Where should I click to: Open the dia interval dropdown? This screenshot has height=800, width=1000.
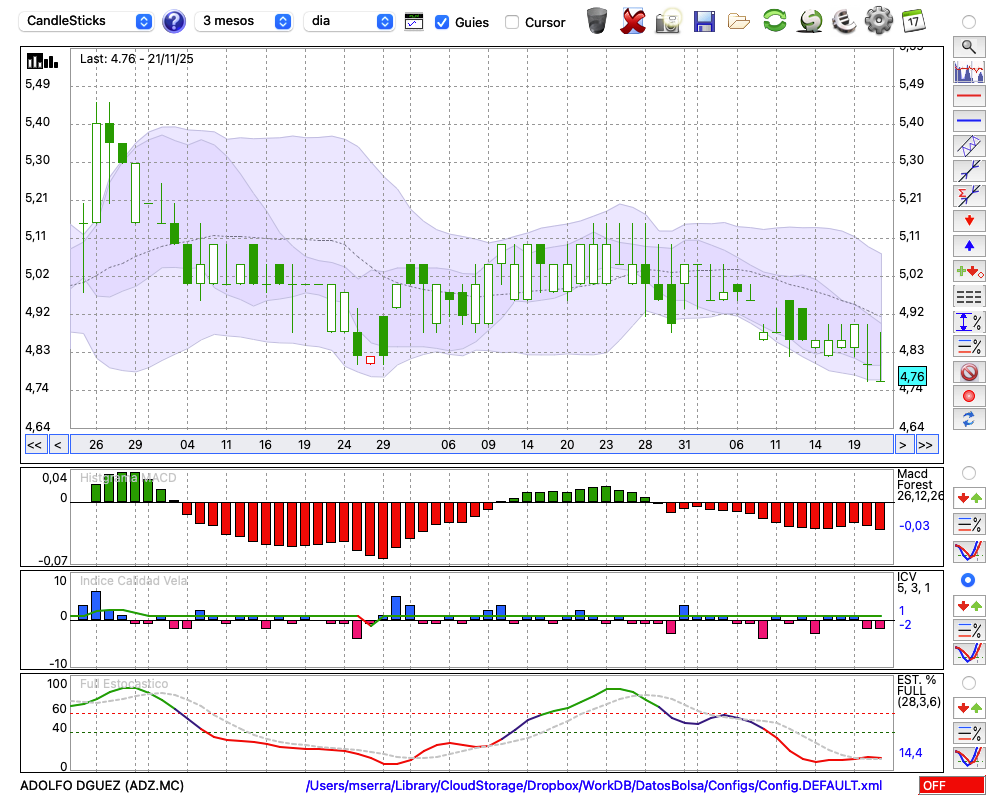click(x=350, y=21)
